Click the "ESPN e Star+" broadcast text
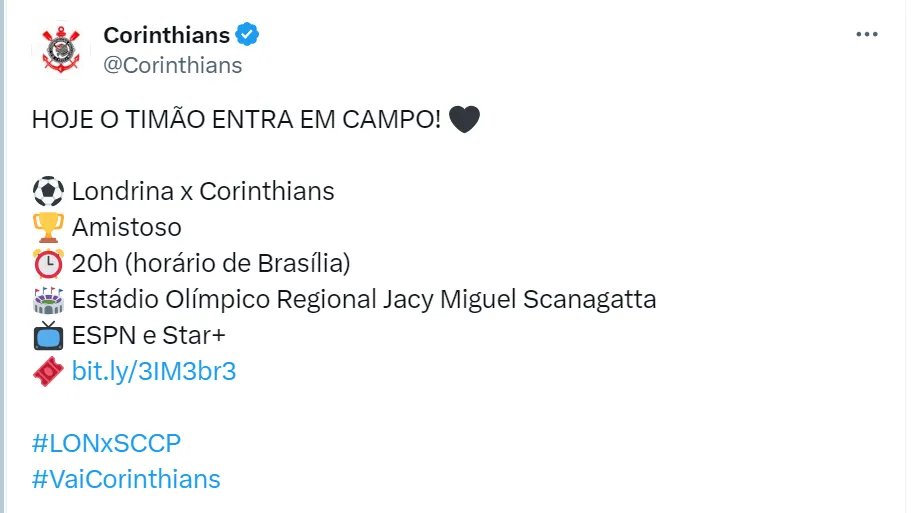 tap(149, 337)
